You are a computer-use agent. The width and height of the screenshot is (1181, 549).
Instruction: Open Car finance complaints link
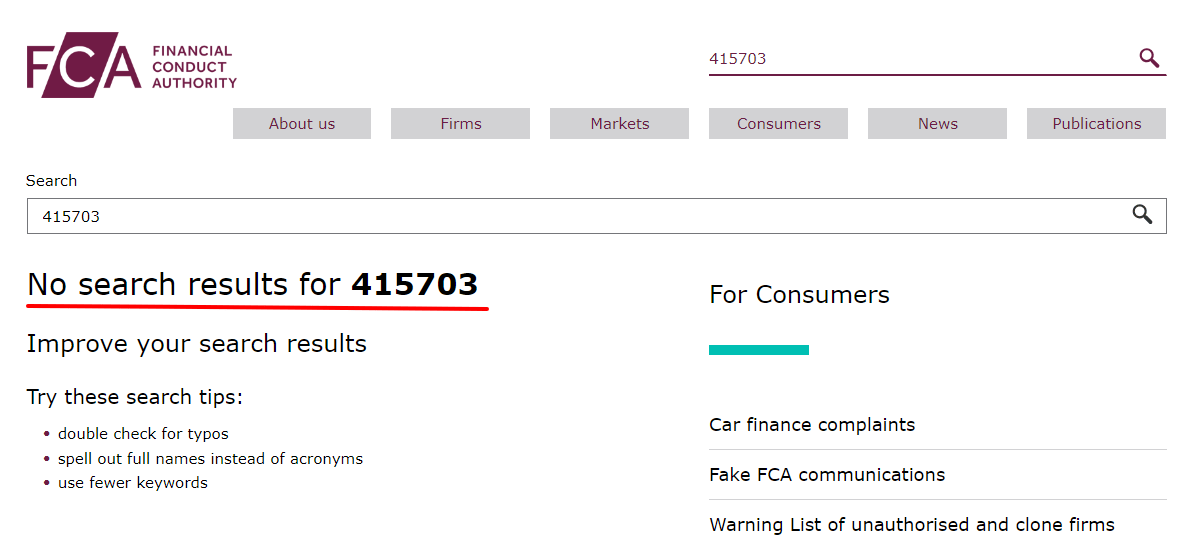click(812, 424)
